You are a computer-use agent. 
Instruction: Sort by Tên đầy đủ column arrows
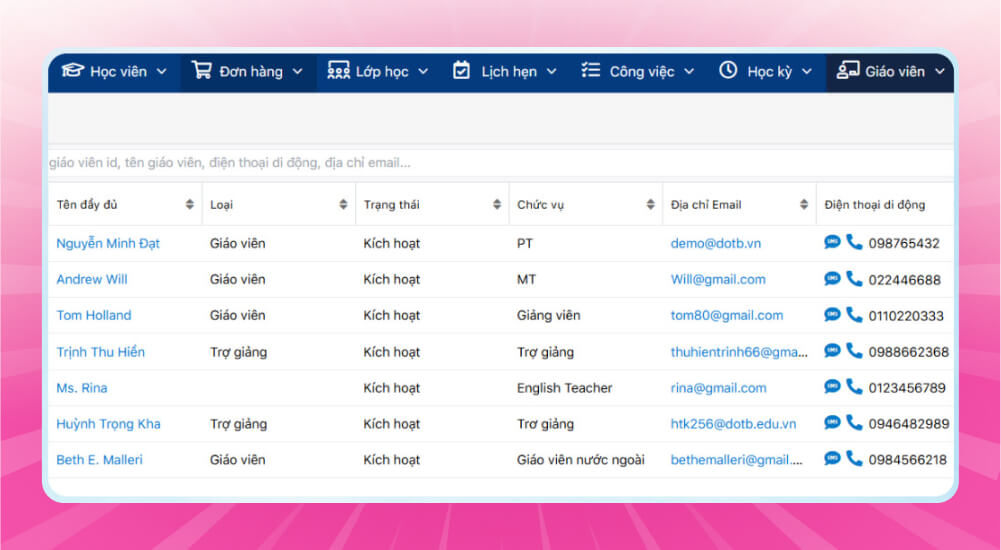190,204
